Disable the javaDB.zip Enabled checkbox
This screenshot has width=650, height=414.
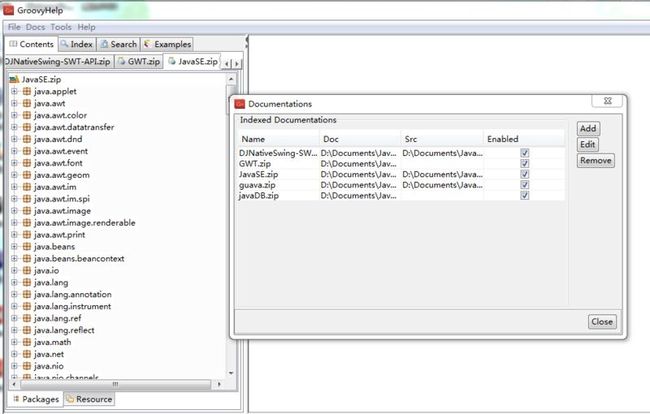[x=524, y=195]
